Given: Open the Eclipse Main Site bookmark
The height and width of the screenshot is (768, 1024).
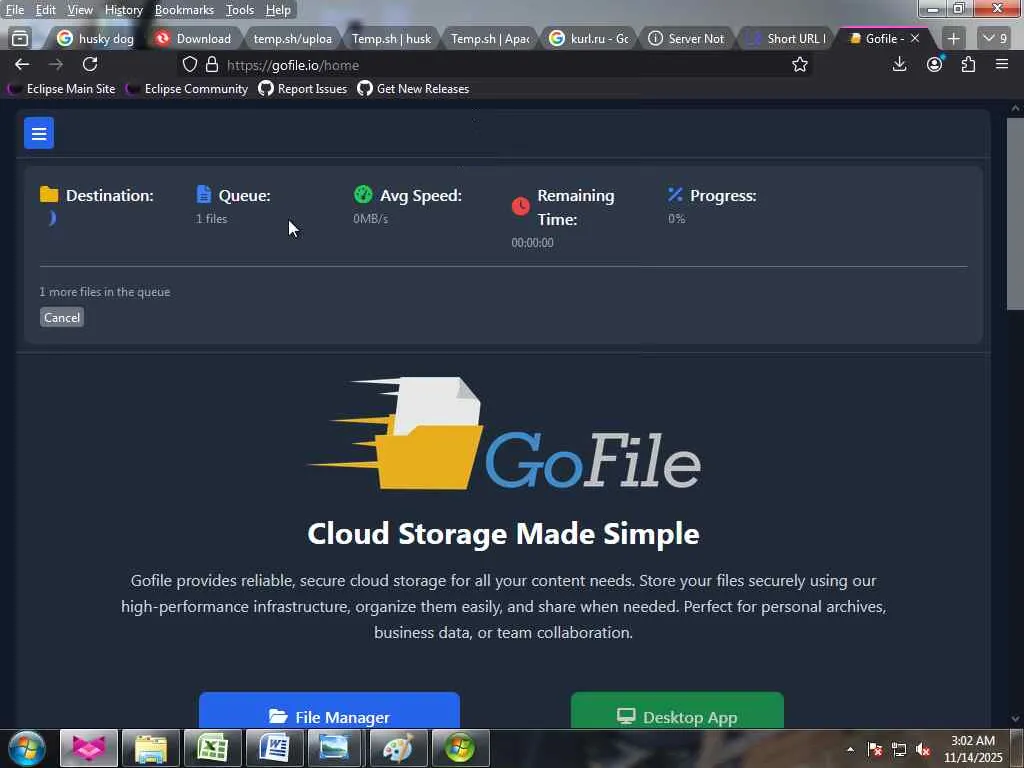Looking at the screenshot, I should tap(61, 89).
